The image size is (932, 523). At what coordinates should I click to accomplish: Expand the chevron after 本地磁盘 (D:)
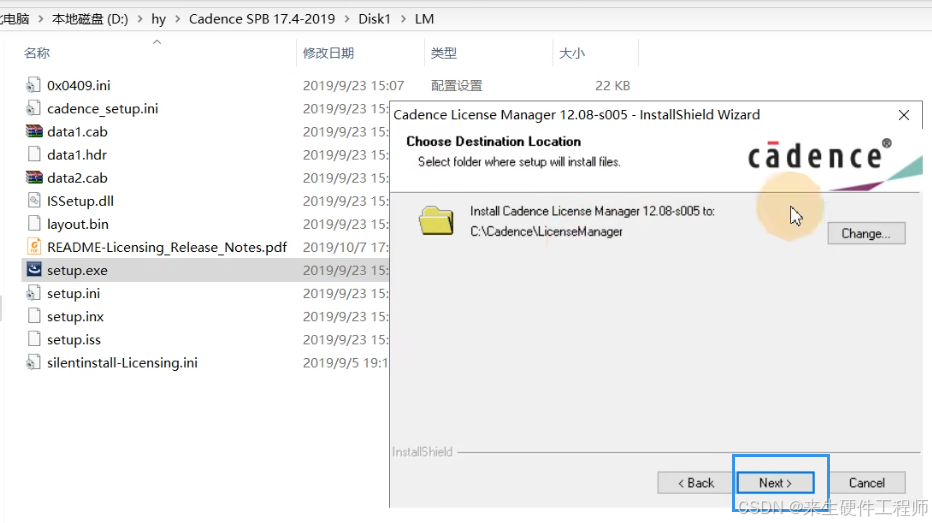[x=140, y=19]
